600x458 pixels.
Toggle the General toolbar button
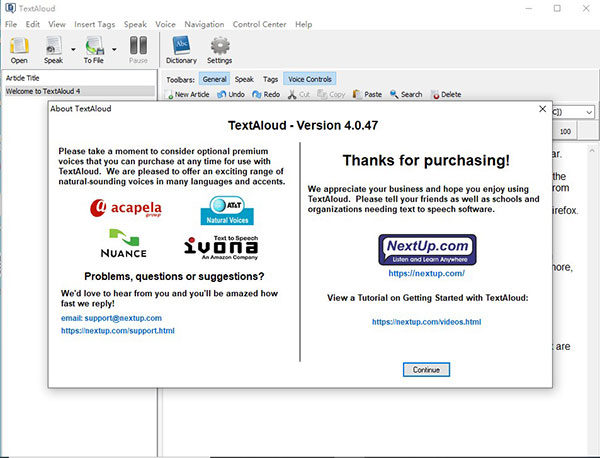(x=214, y=79)
